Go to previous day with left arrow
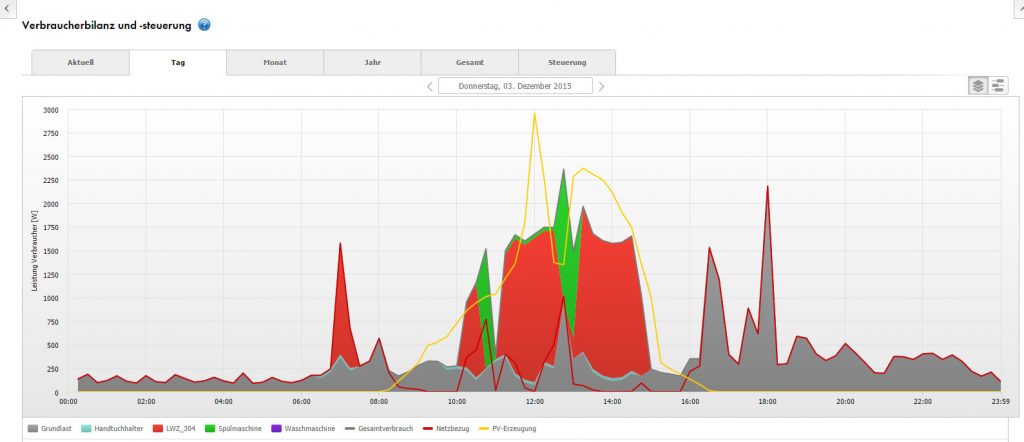 coord(430,86)
